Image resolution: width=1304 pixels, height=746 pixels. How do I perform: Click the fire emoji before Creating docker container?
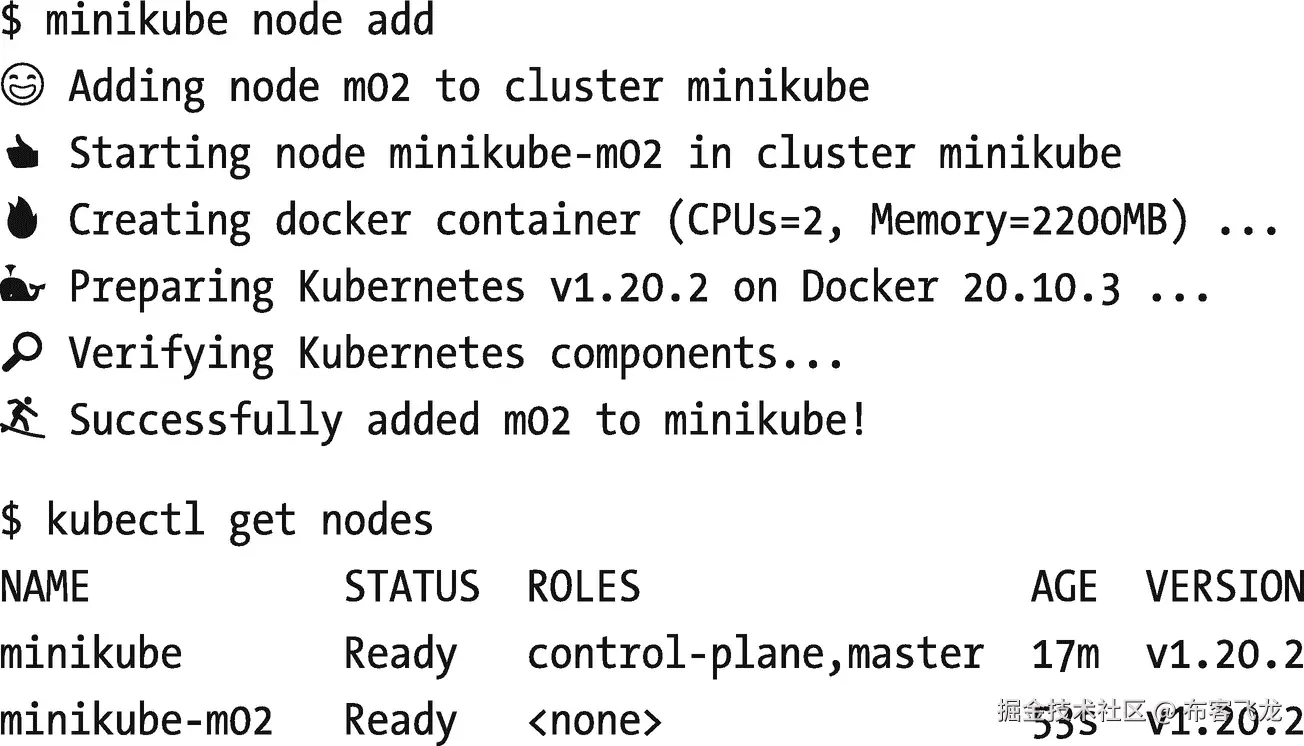21,219
